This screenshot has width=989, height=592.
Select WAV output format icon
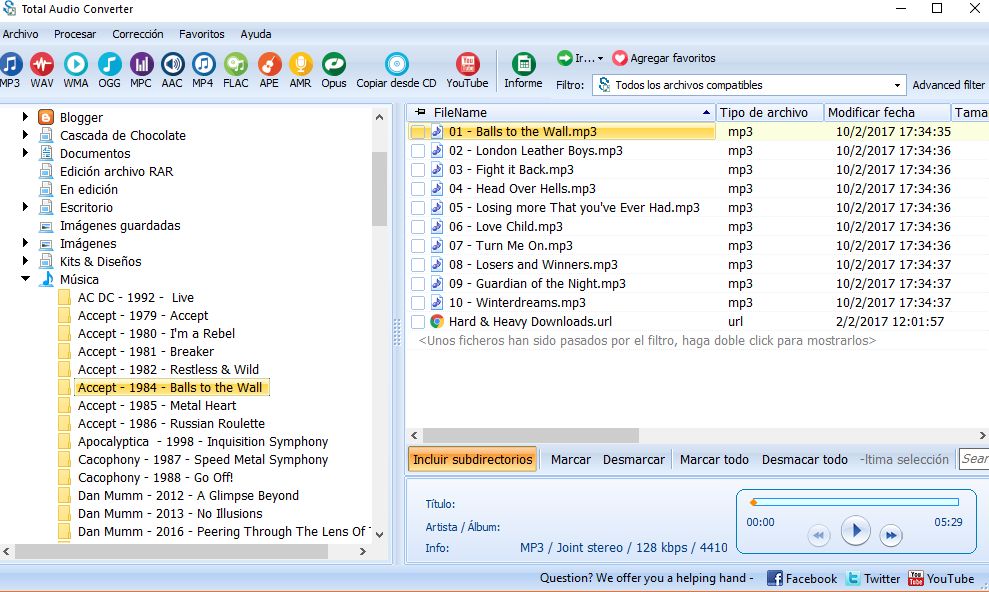pyautogui.click(x=42, y=64)
